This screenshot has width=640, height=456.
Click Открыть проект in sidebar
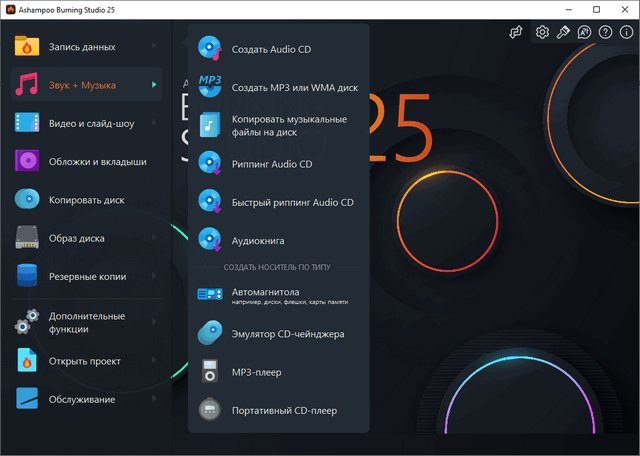[x=85, y=360]
